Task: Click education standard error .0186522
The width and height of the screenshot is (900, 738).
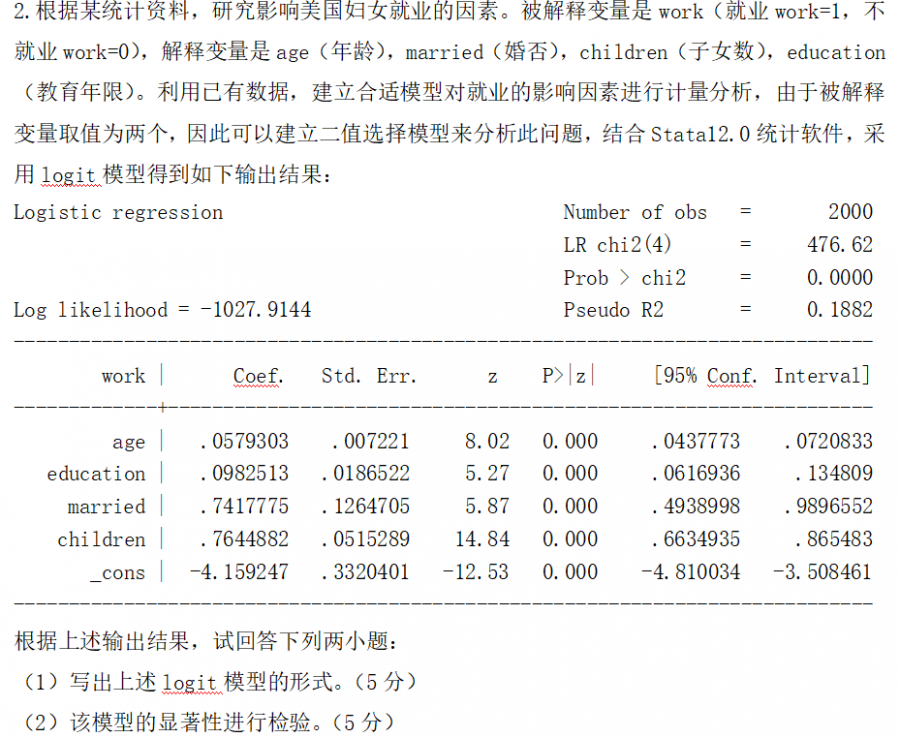Action: click(x=365, y=473)
